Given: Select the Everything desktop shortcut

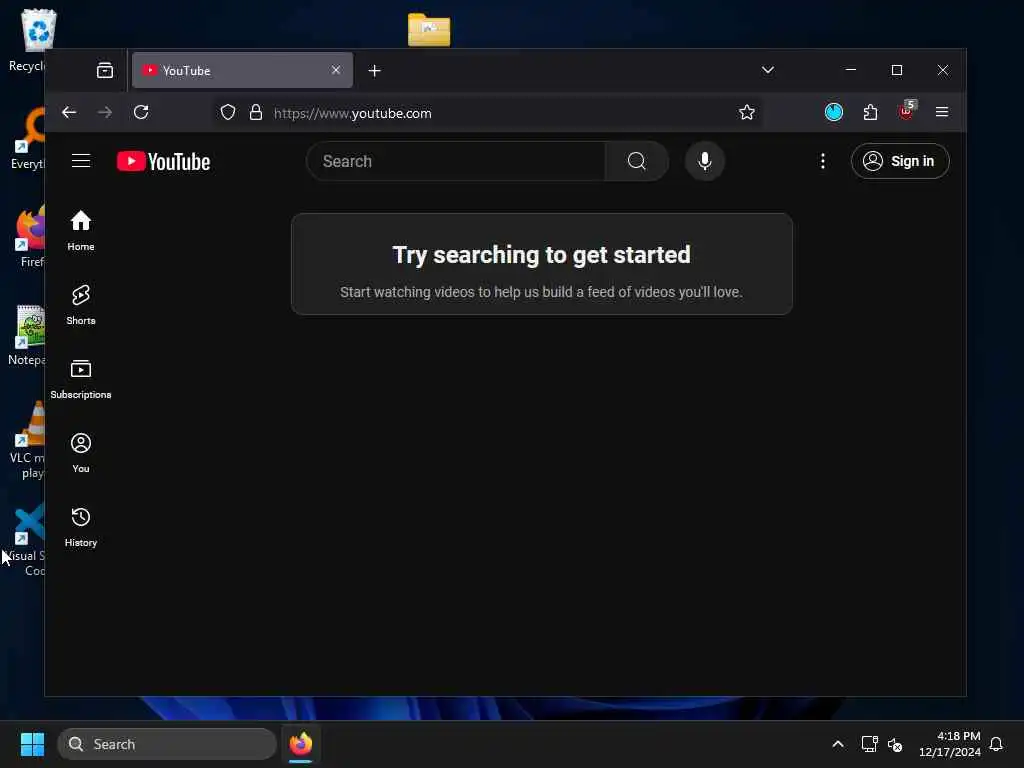Looking at the screenshot, I should click(27, 138).
